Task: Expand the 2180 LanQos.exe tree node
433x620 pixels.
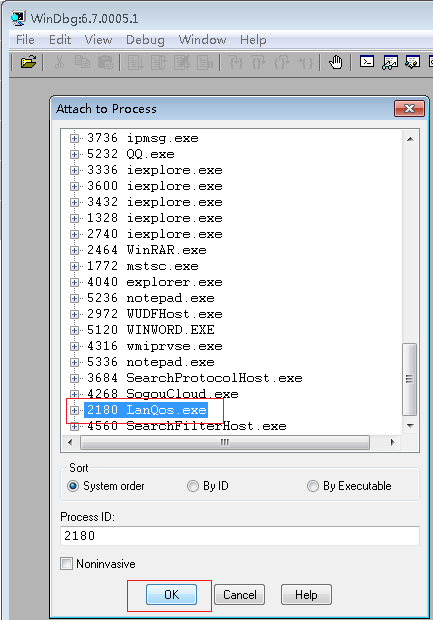Action: [74, 410]
